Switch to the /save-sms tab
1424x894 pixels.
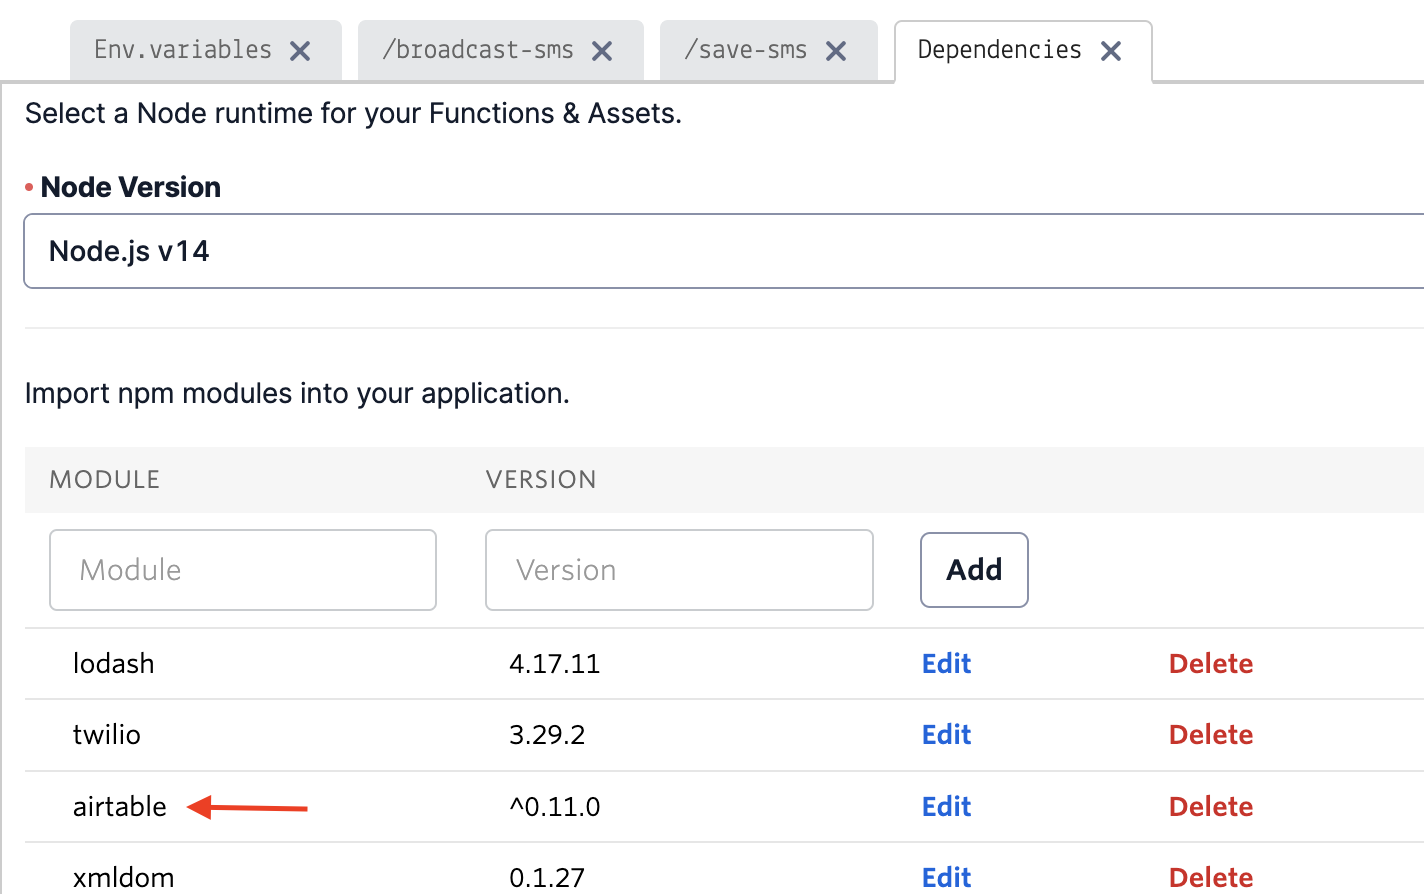[746, 50]
